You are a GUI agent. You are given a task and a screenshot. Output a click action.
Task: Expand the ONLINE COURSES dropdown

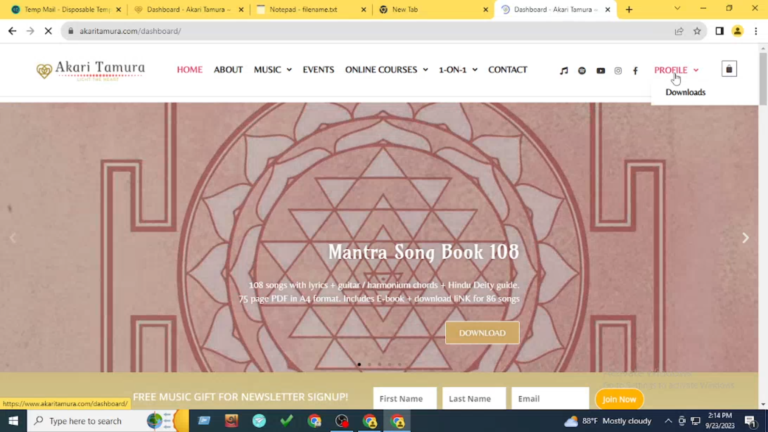point(386,70)
